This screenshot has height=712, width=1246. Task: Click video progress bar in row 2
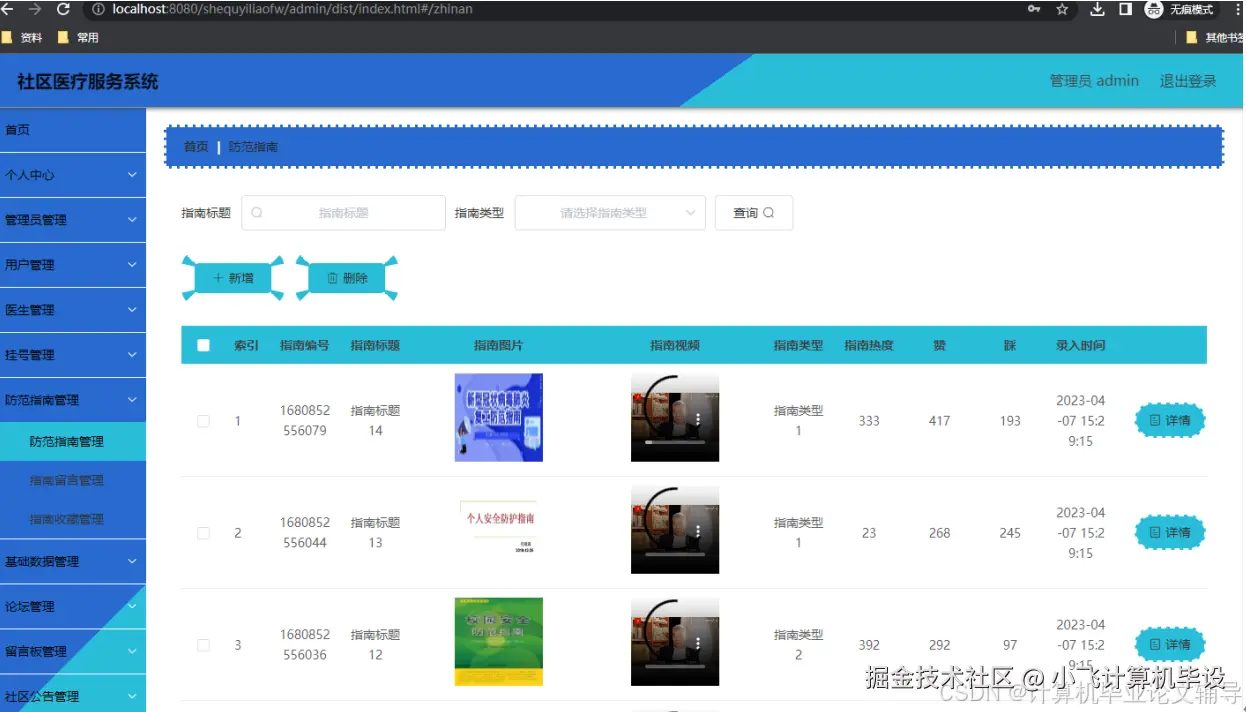[675, 553]
